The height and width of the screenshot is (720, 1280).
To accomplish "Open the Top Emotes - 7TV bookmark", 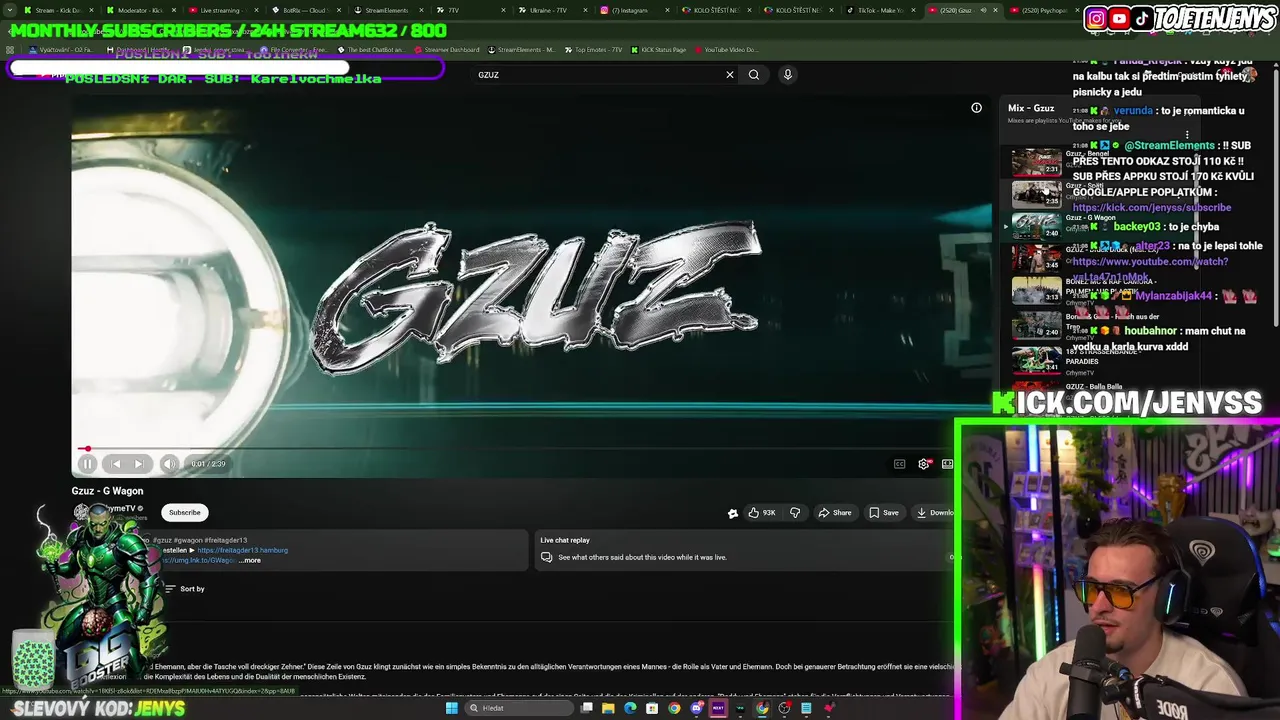I will click(x=593, y=49).
